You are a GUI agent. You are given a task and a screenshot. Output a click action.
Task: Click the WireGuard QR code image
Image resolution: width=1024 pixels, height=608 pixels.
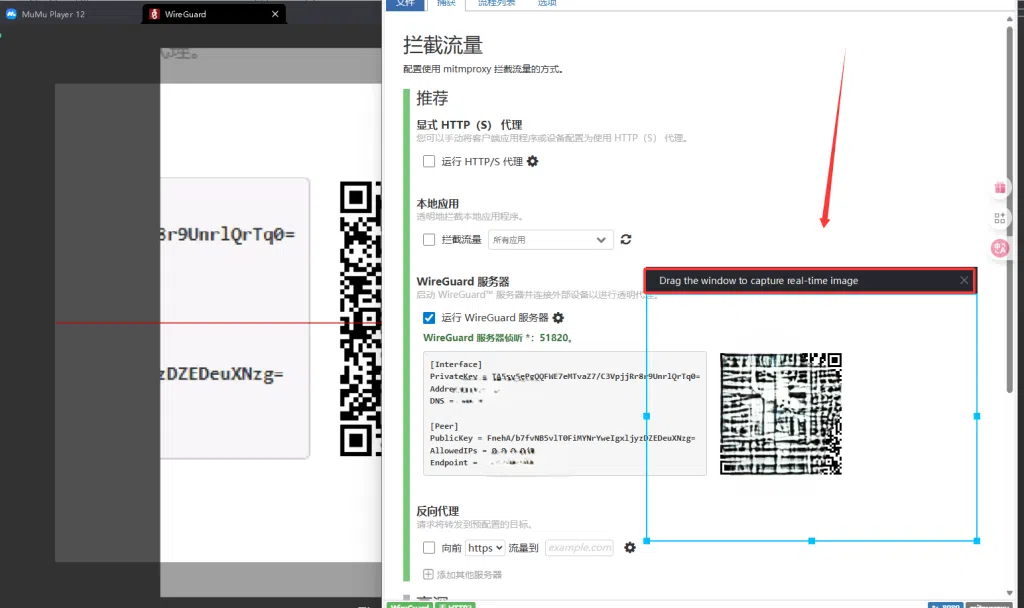point(780,413)
